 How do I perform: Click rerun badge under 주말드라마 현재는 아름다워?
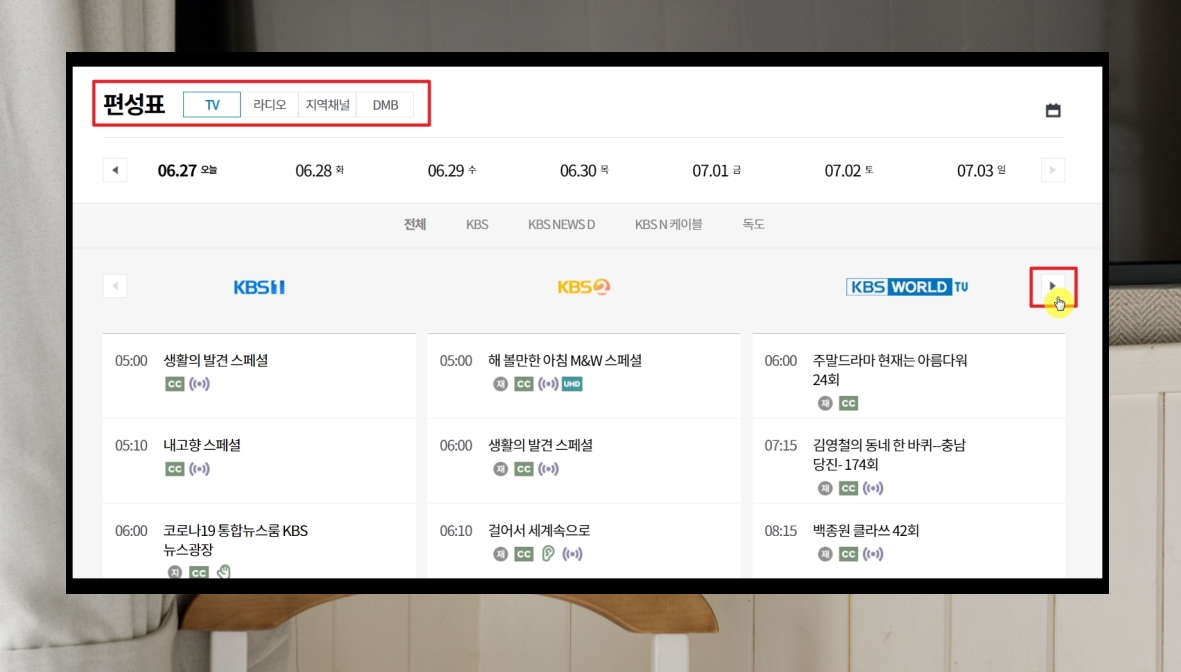(825, 404)
